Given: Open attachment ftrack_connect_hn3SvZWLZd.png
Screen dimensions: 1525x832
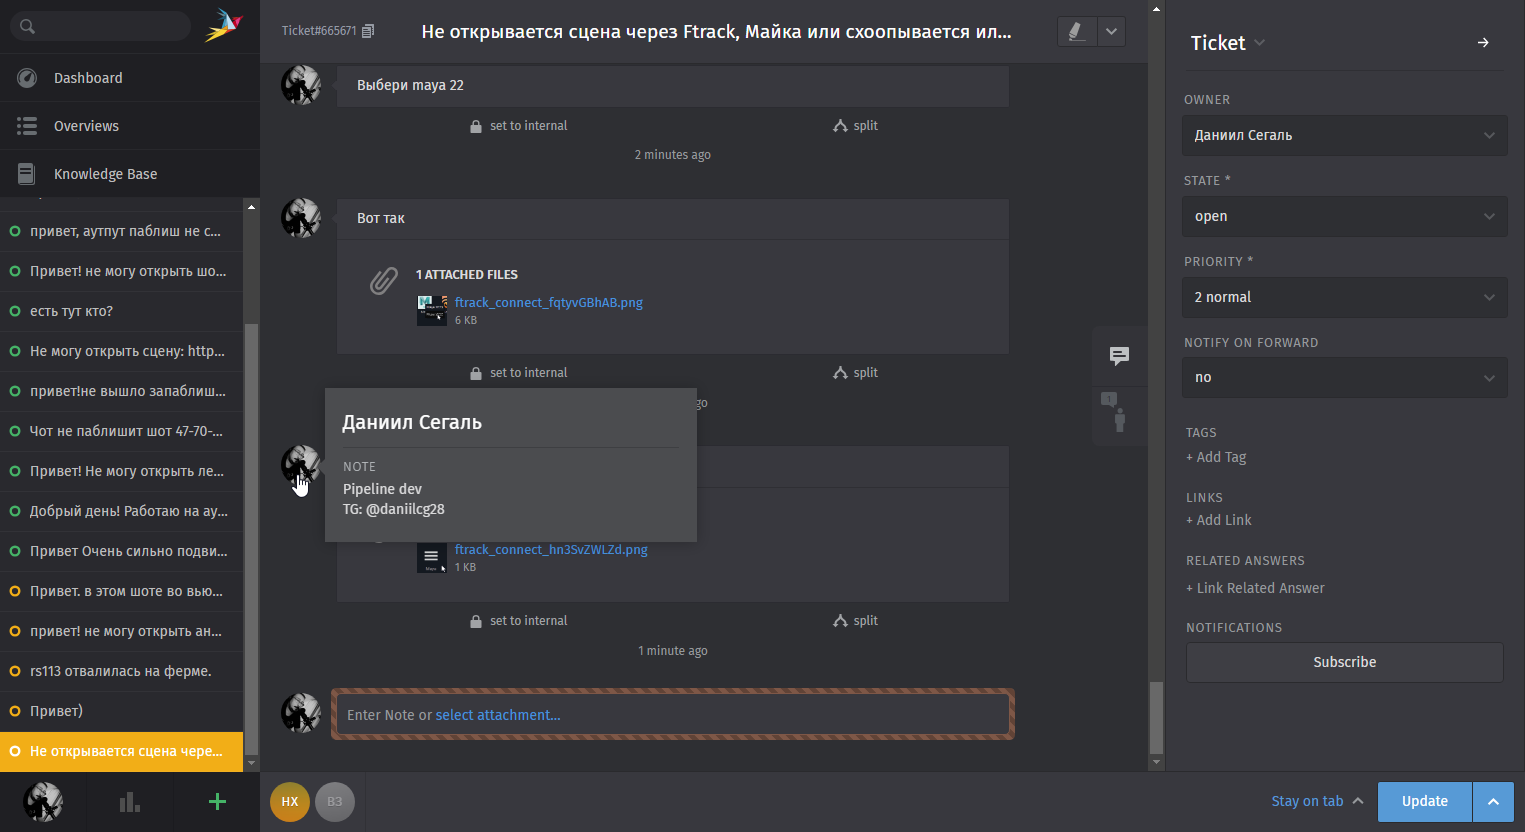Looking at the screenshot, I should (551, 550).
